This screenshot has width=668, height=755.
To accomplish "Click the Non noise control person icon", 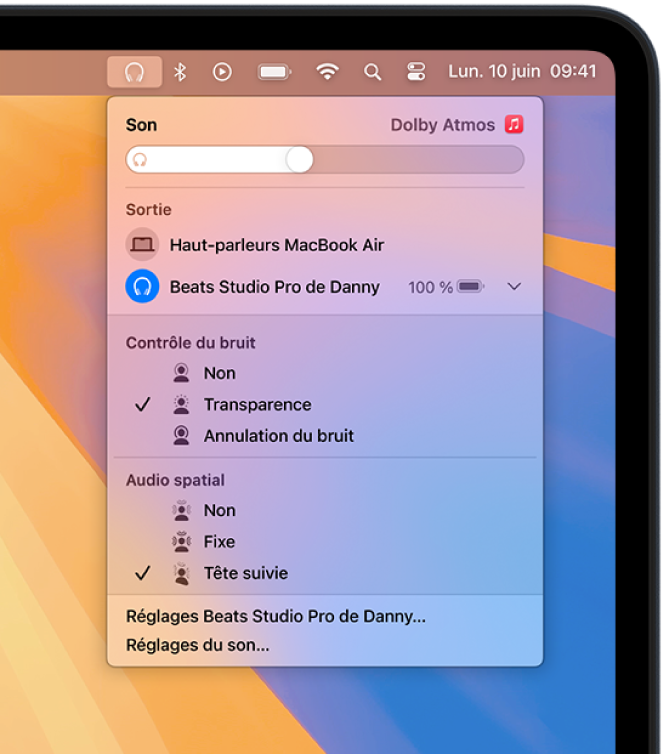I will click(x=181, y=373).
